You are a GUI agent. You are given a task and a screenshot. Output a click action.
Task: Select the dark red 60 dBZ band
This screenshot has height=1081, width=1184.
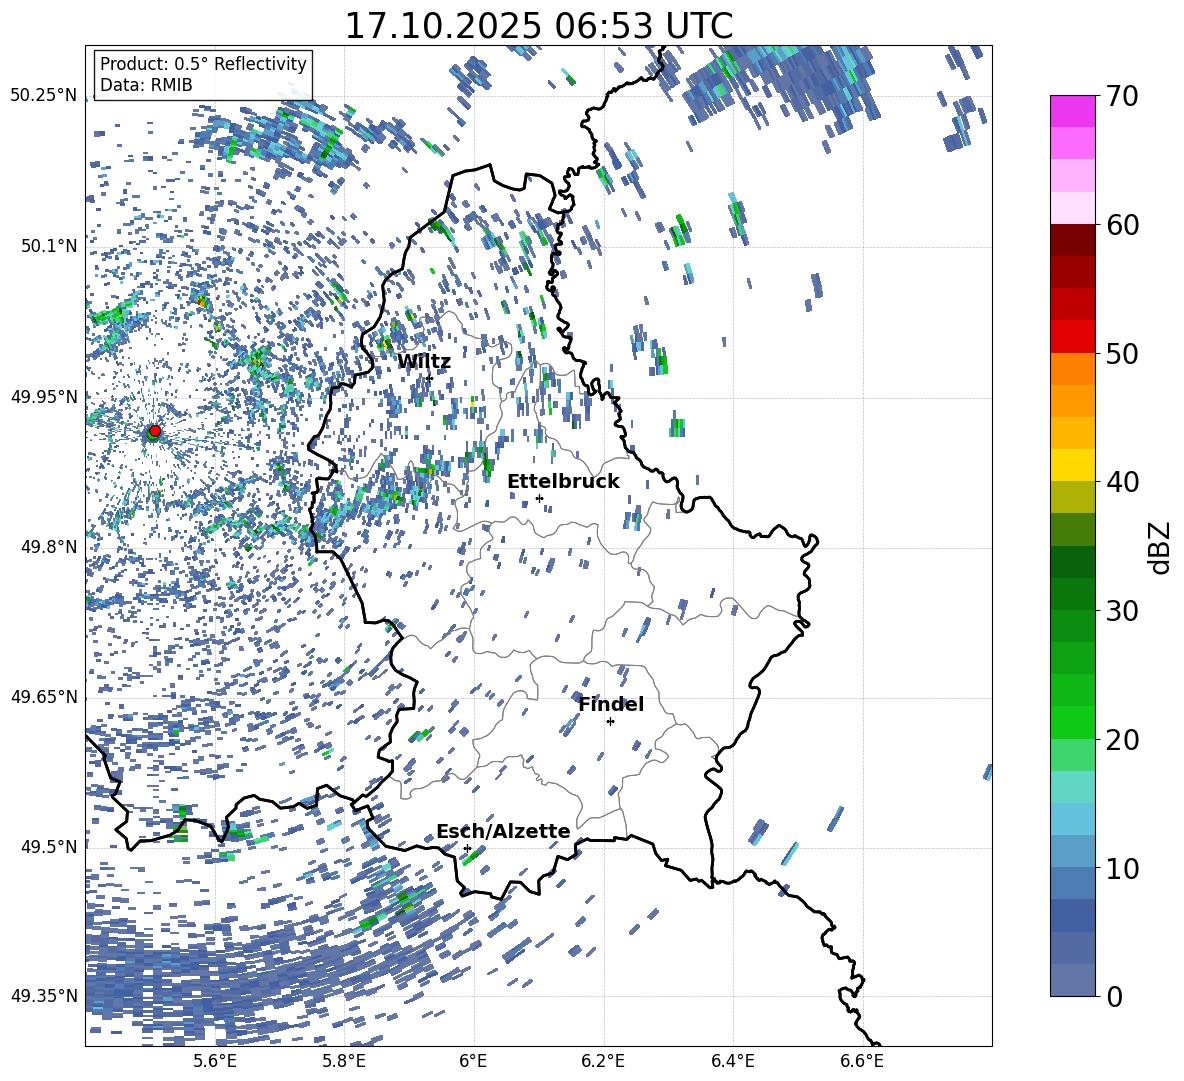[1072, 239]
